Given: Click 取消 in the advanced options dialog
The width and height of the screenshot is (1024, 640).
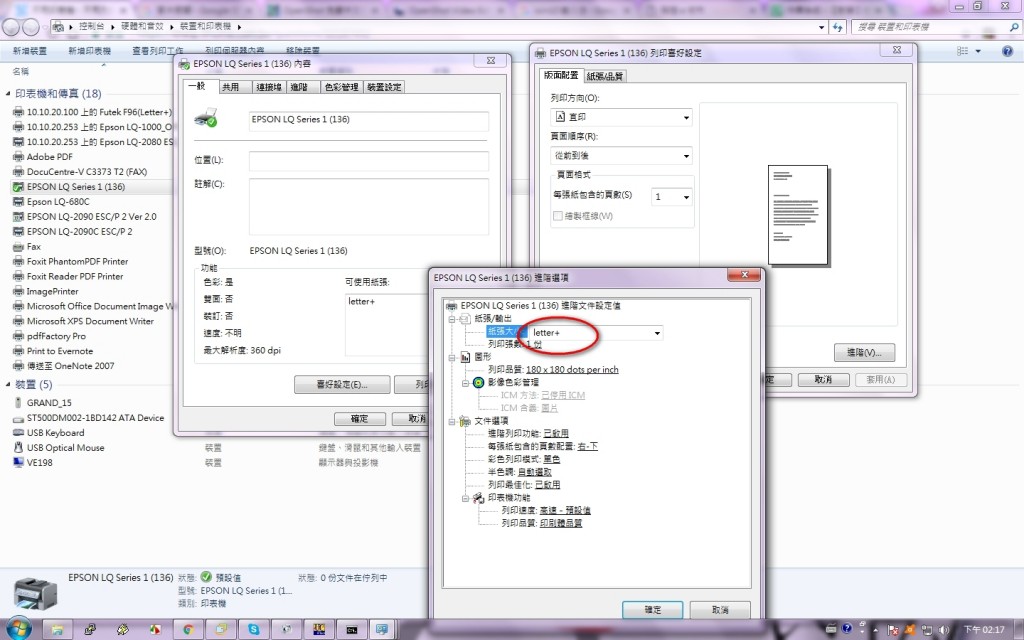Looking at the screenshot, I should pos(720,609).
